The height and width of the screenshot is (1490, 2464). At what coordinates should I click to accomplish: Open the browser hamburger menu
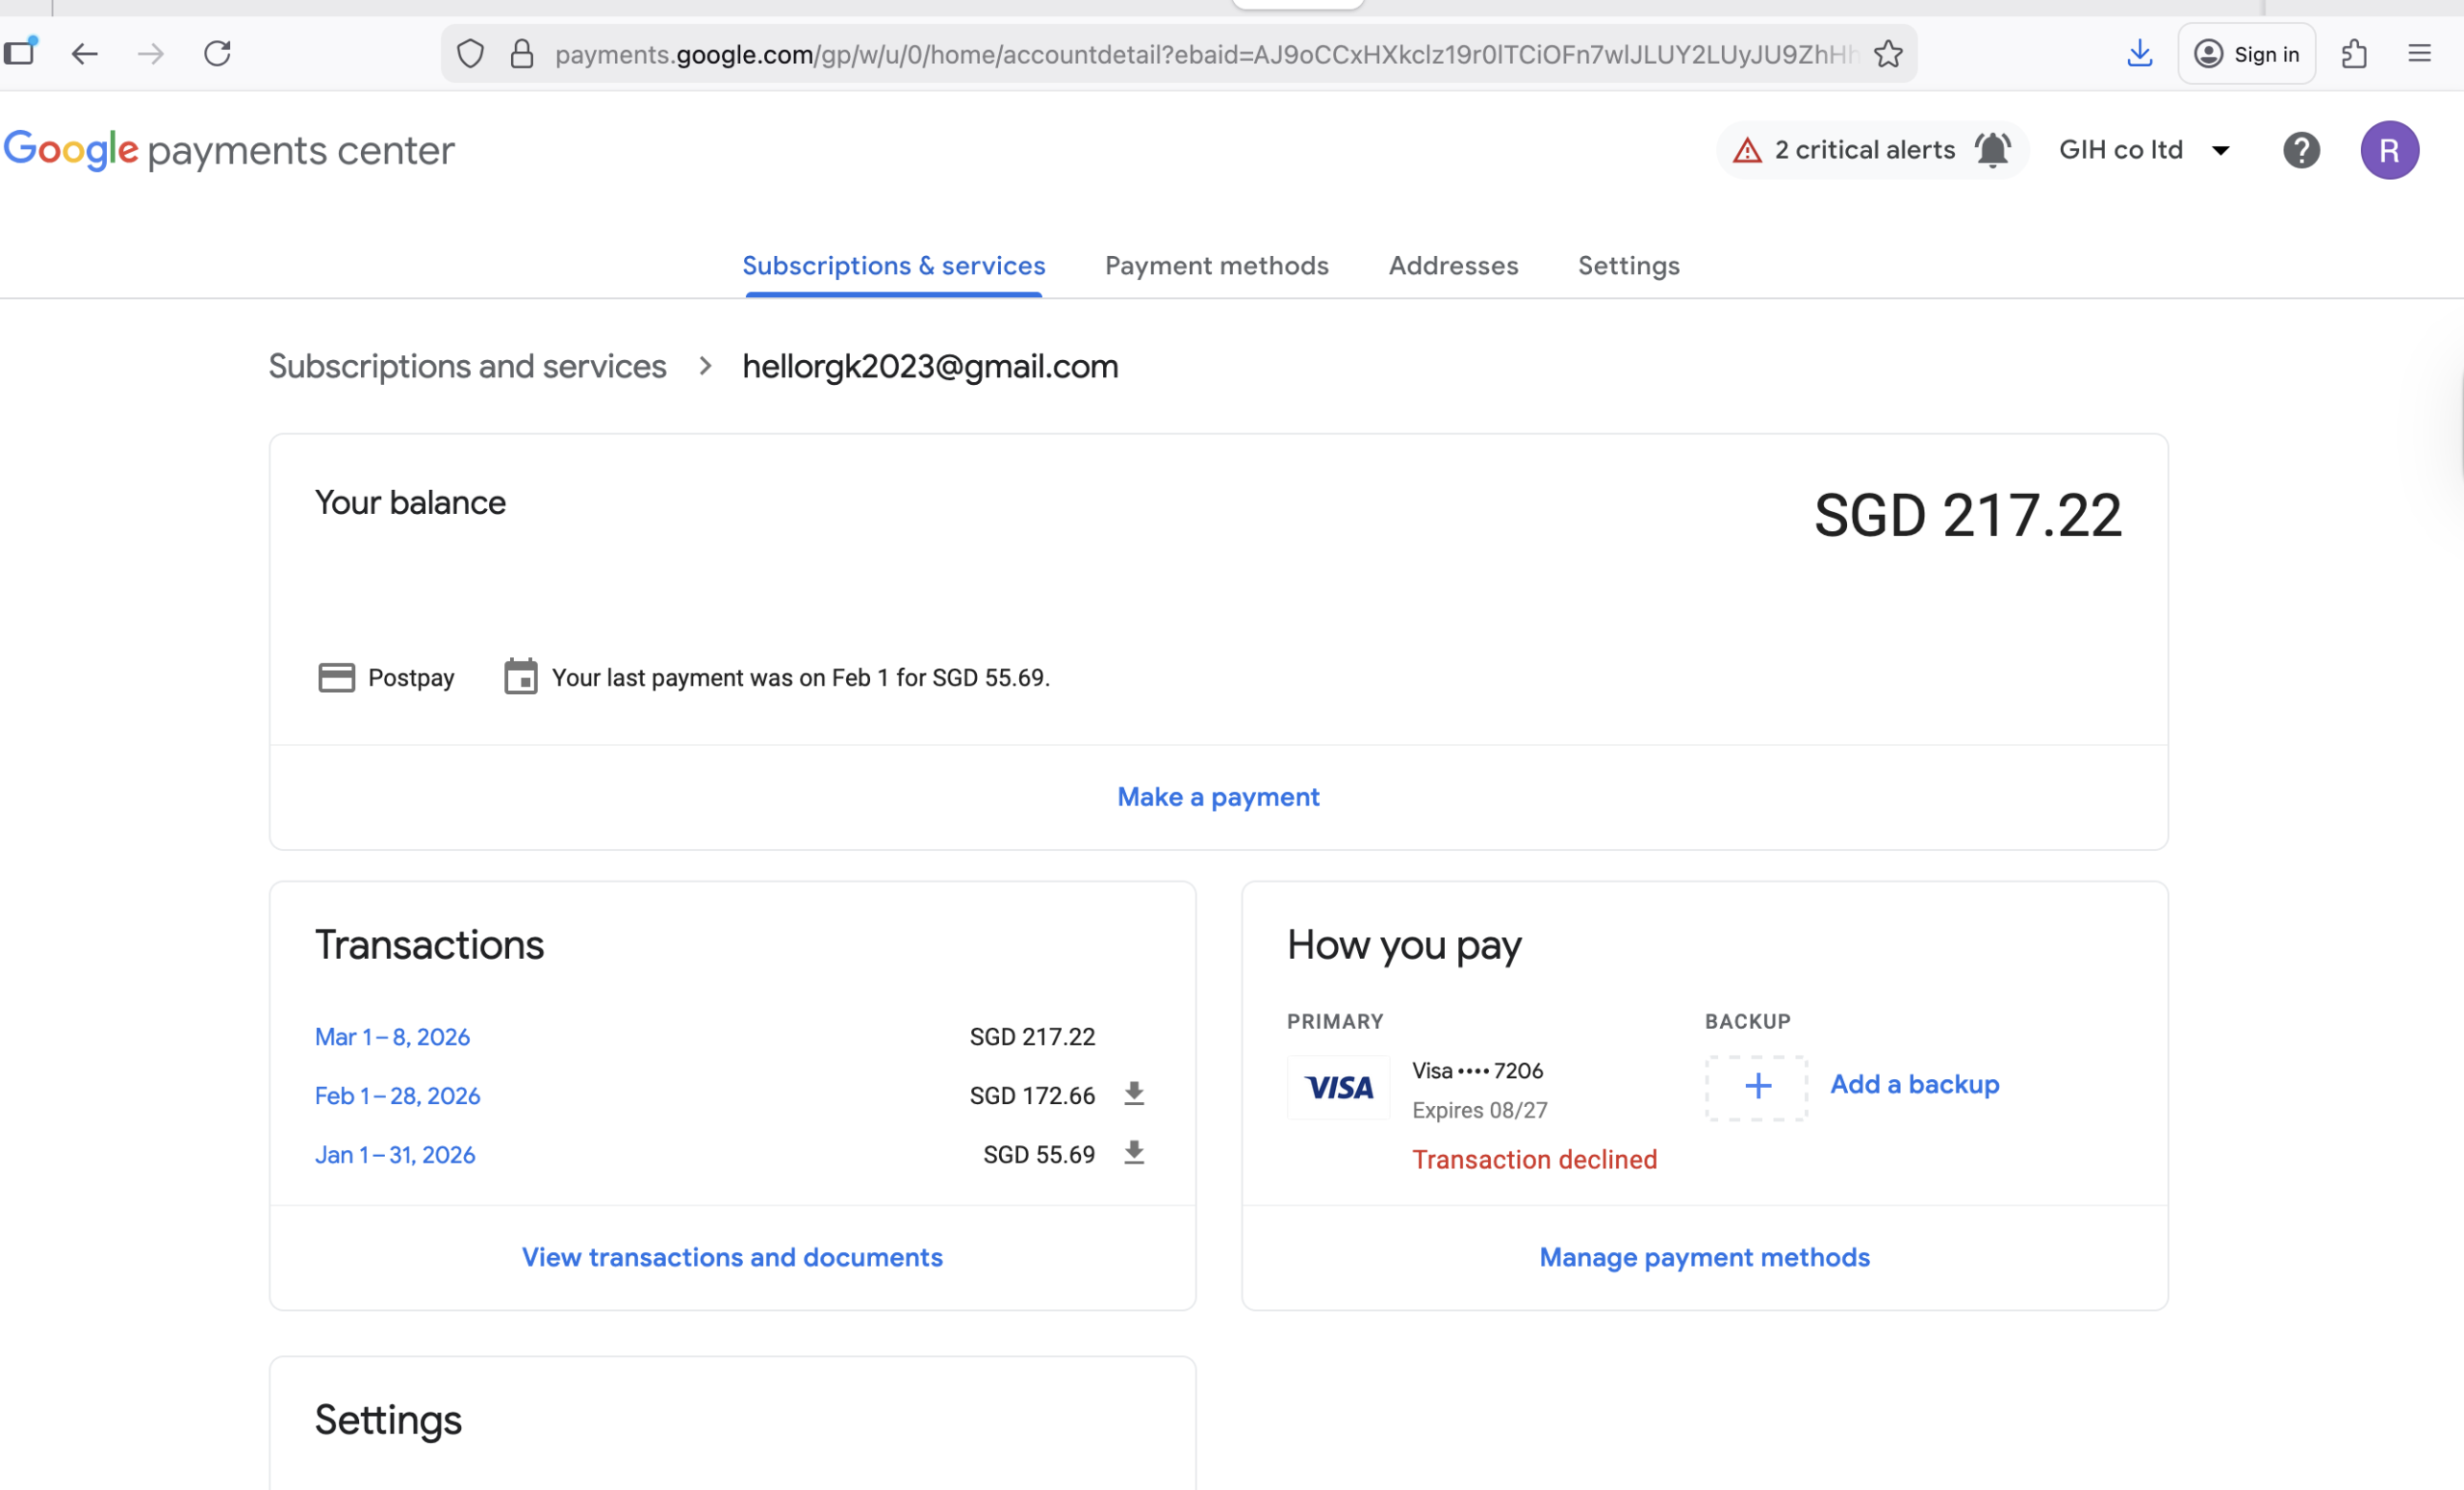[x=2419, y=53]
